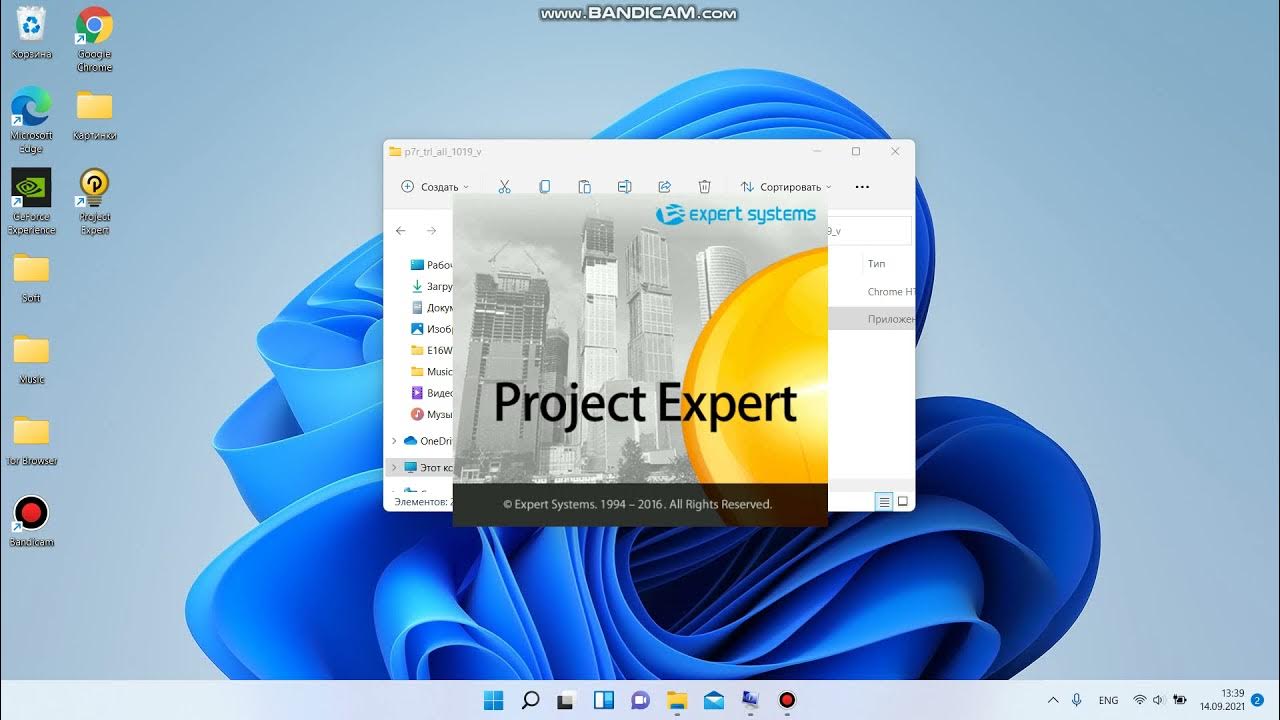The width and height of the screenshot is (1280, 720).
Task: Go back with the Explorer back arrow
Action: point(401,231)
